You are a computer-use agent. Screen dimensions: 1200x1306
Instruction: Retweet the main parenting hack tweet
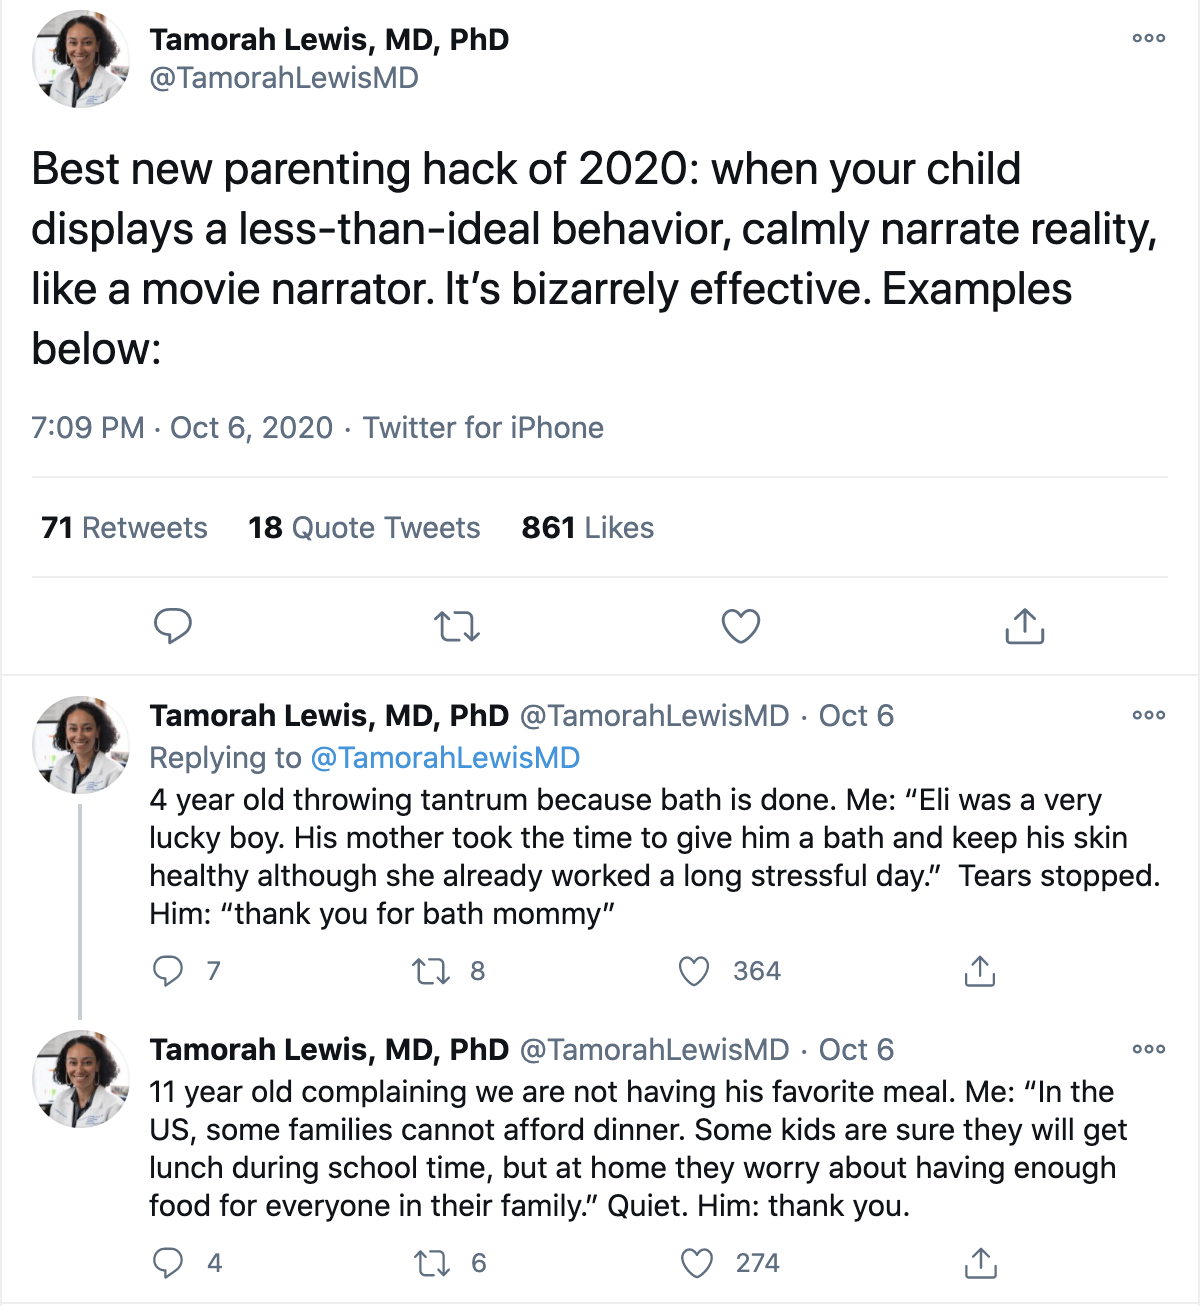(x=457, y=627)
